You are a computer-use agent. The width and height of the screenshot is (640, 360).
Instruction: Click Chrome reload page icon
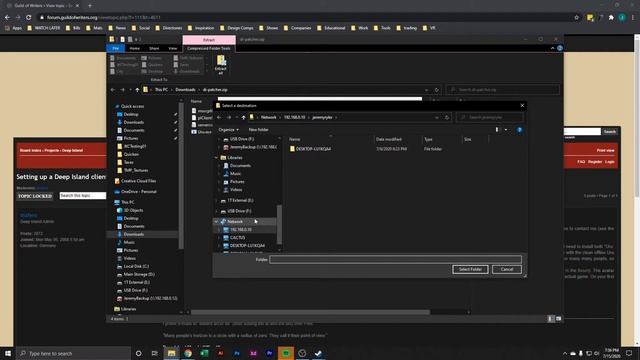click(29, 18)
